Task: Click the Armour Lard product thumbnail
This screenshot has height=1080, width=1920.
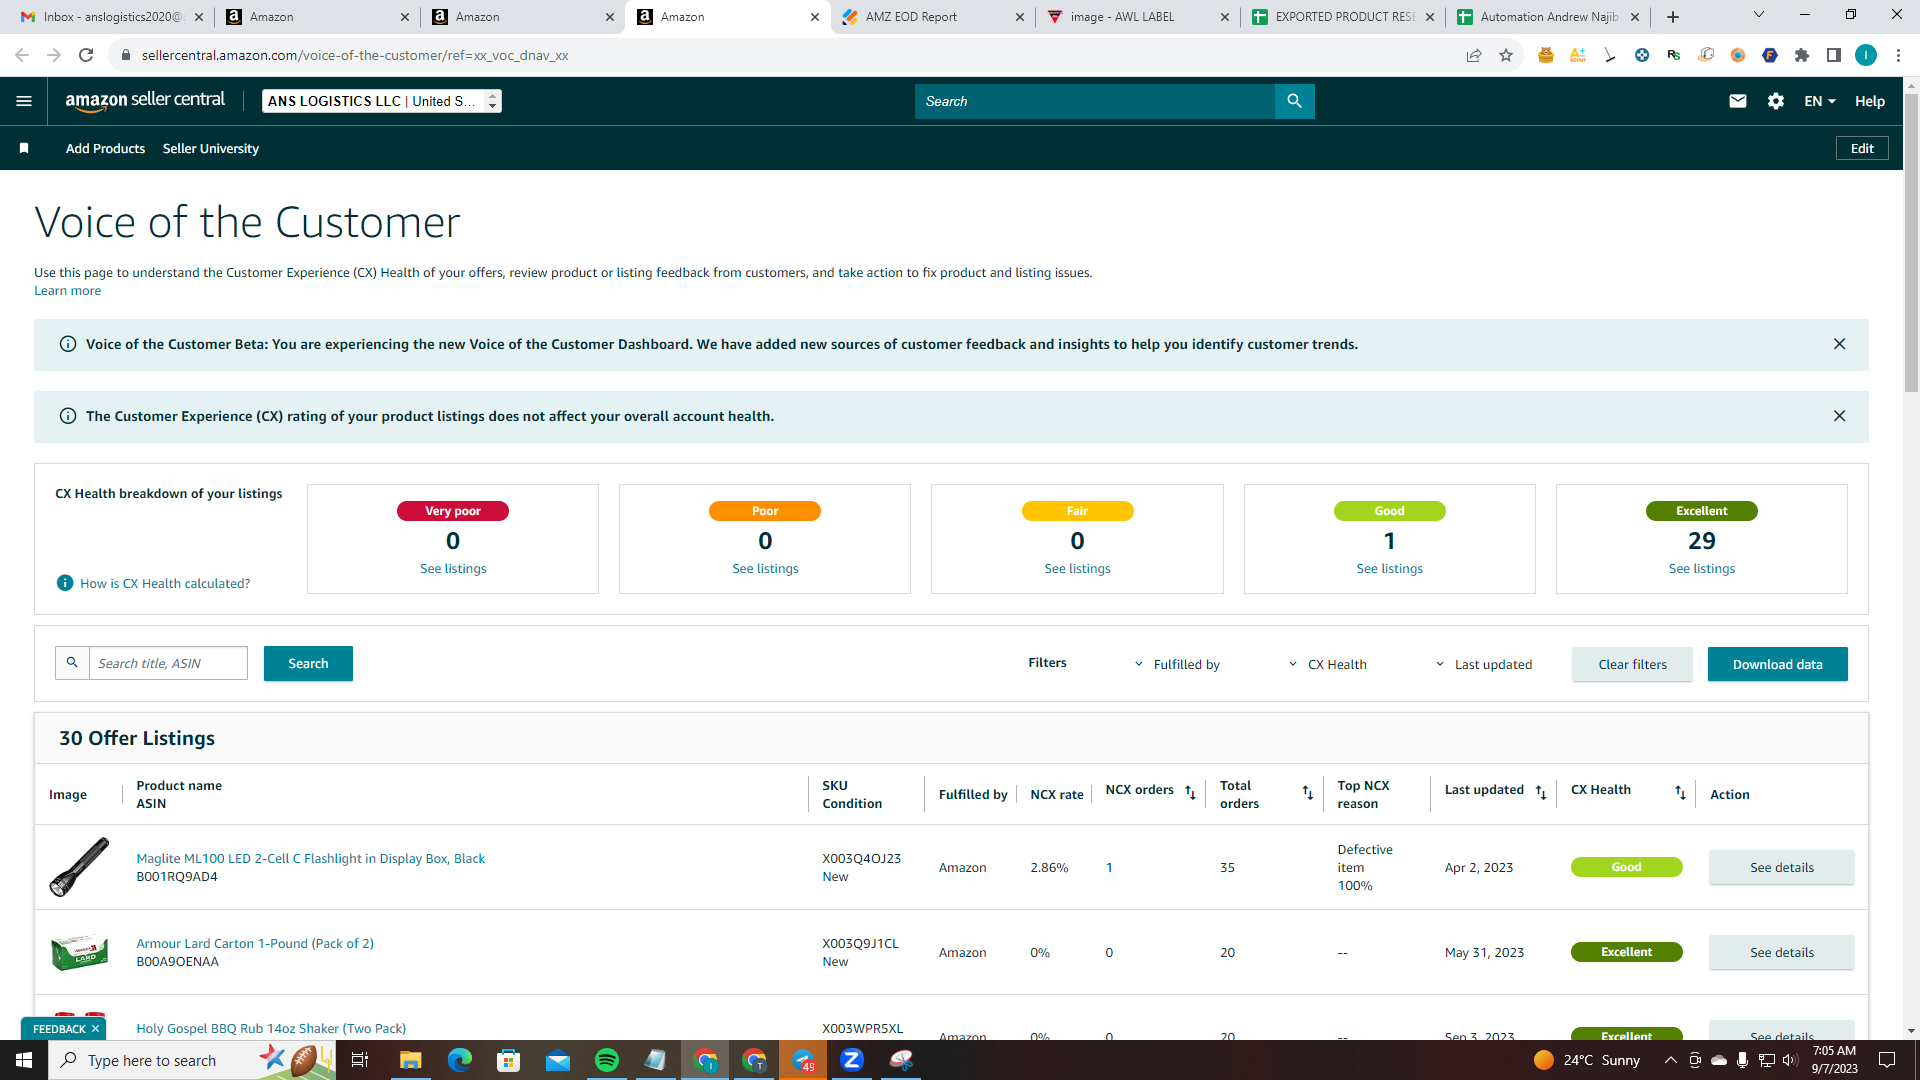Action: (79, 952)
